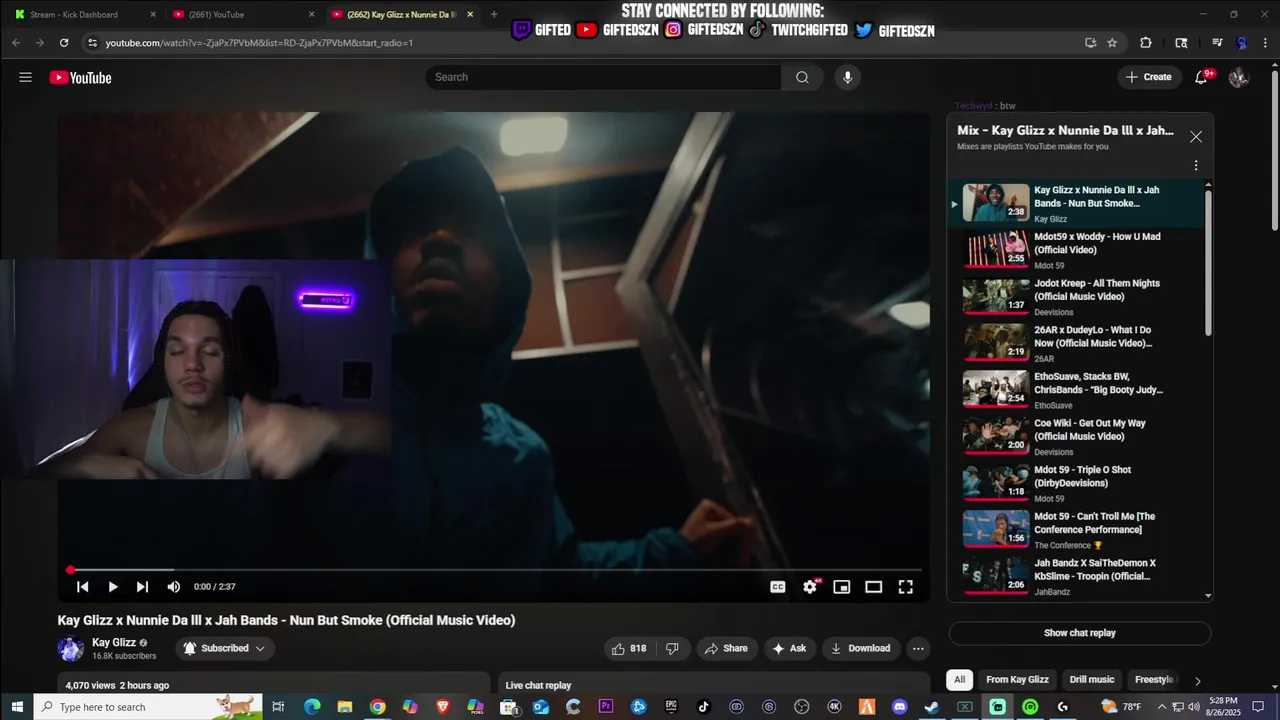
Task: Select the All filter chip
Action: click(959, 680)
